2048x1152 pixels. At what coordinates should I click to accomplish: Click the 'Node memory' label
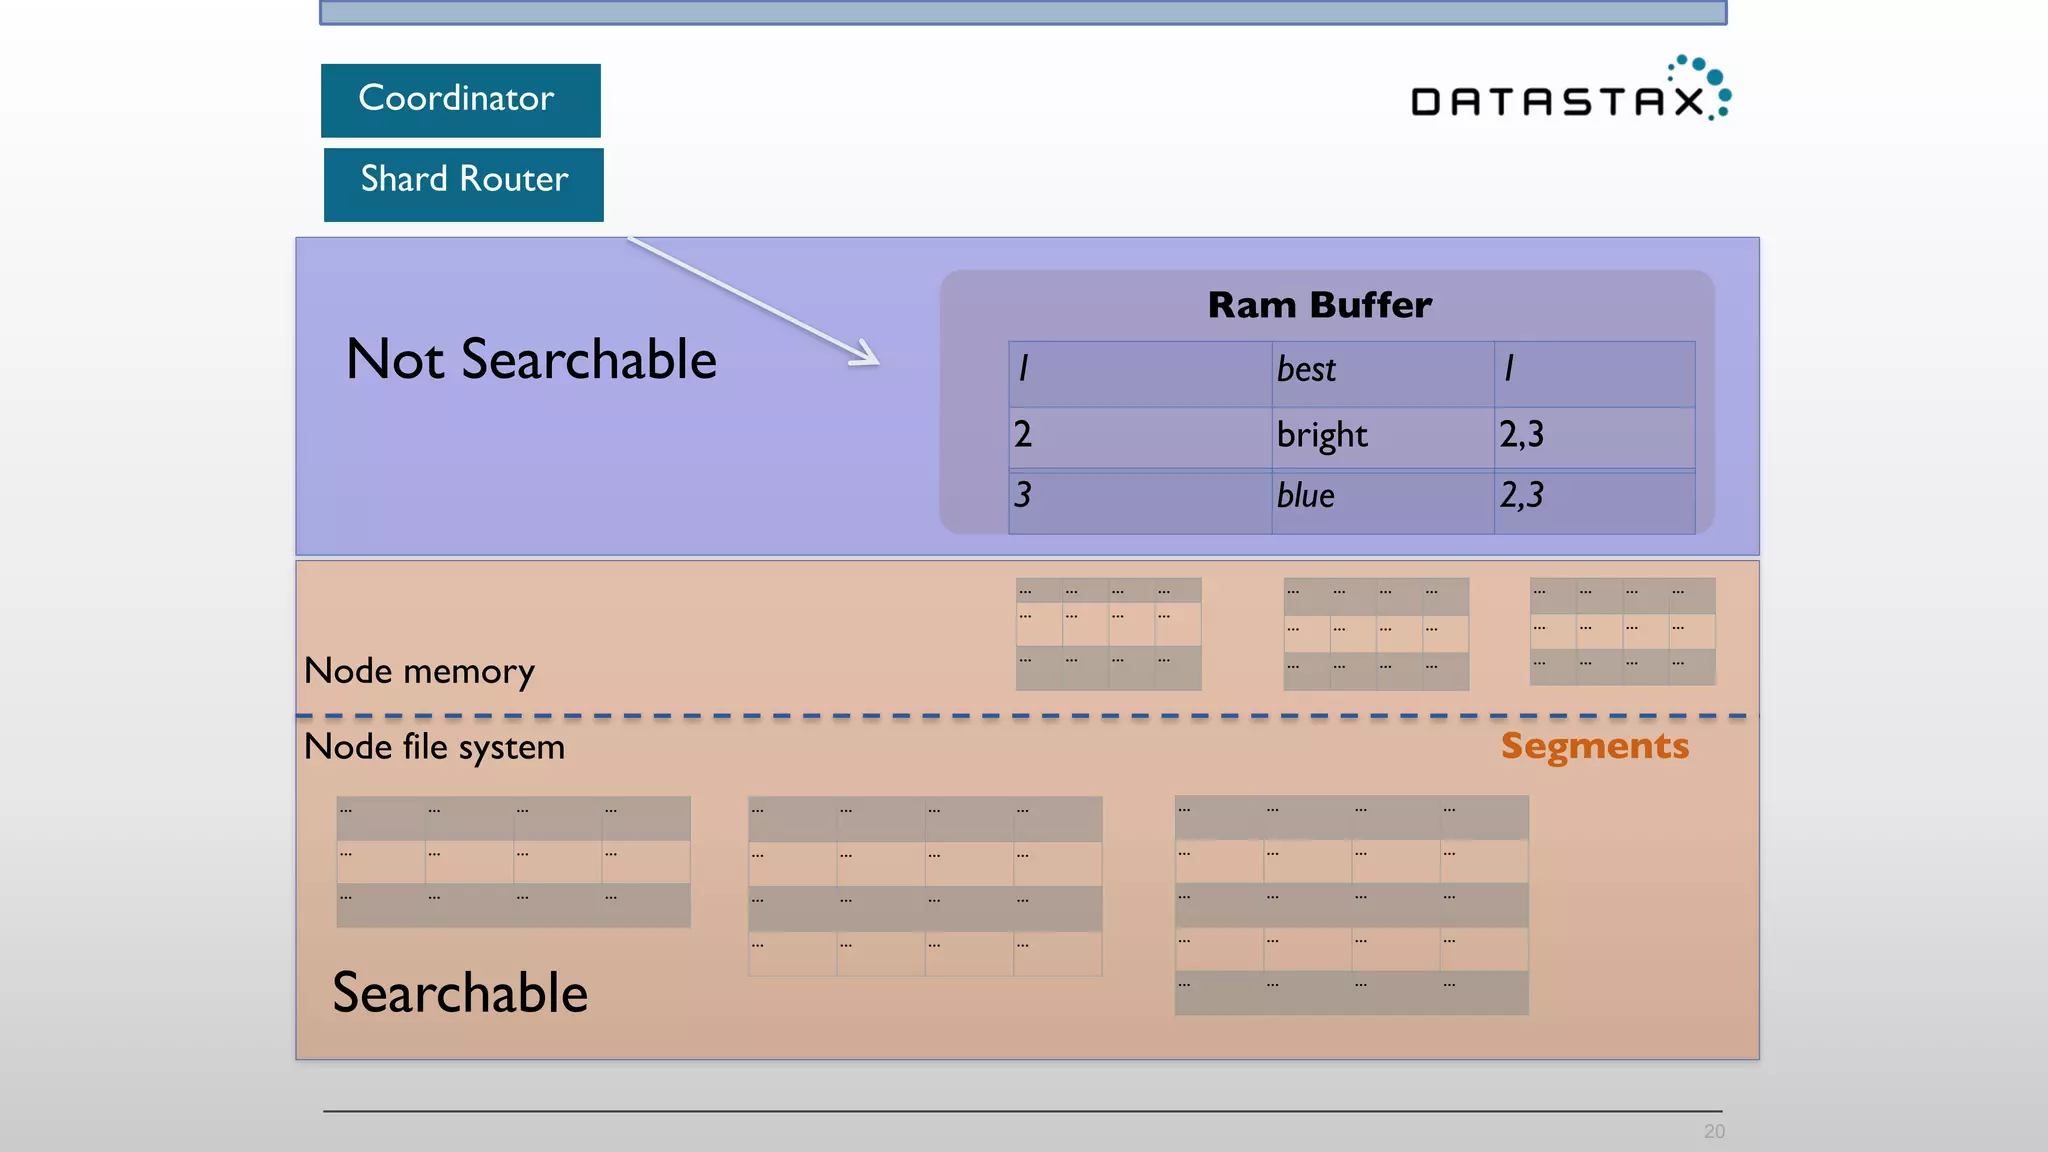(x=419, y=671)
